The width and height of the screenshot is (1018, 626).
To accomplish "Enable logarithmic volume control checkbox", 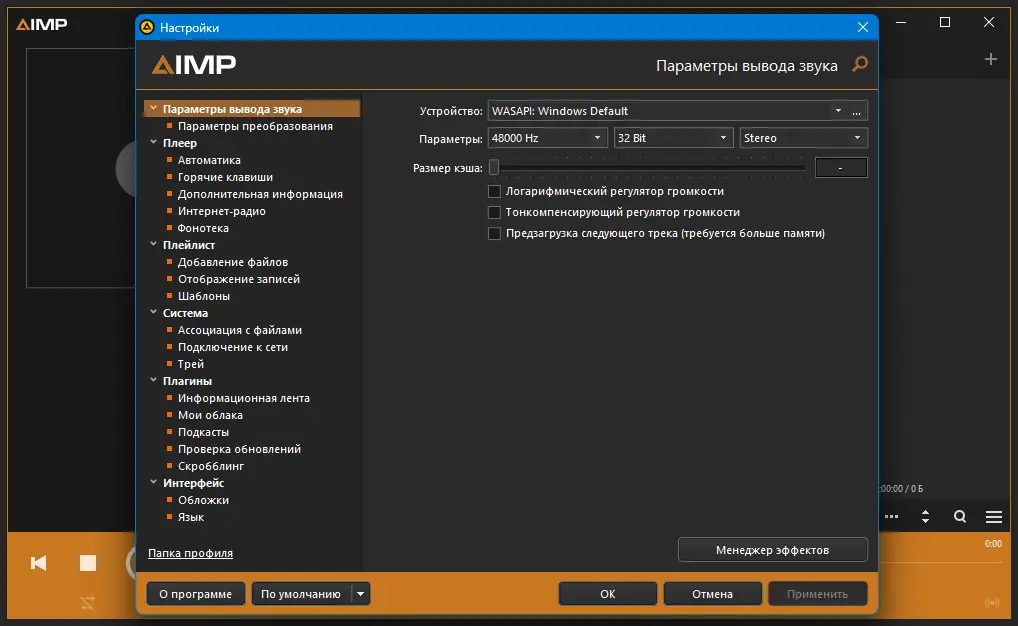I will pyautogui.click(x=494, y=192).
